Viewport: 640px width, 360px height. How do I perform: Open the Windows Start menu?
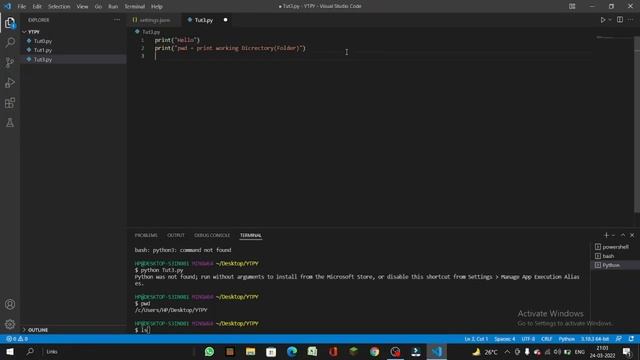coord(10,352)
